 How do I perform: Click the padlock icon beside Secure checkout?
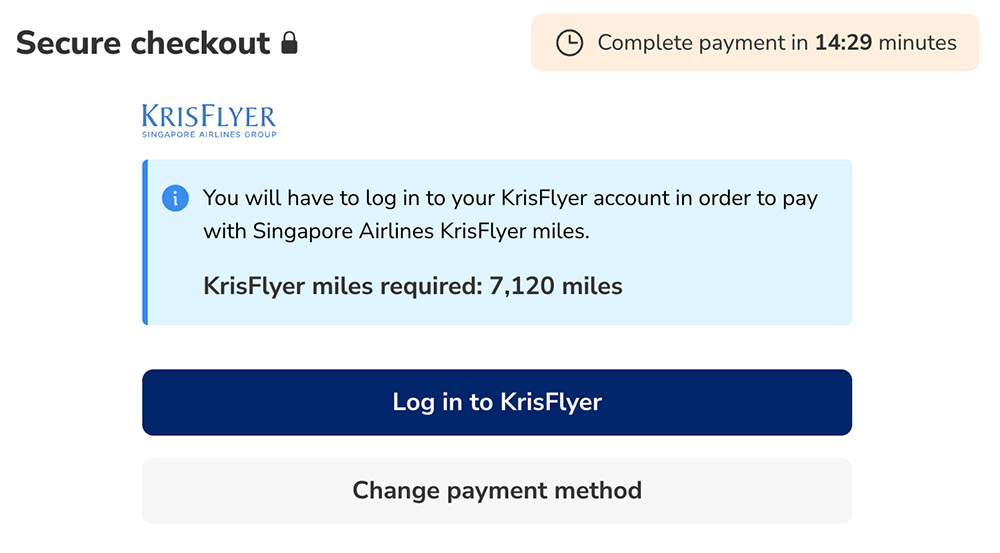289,43
